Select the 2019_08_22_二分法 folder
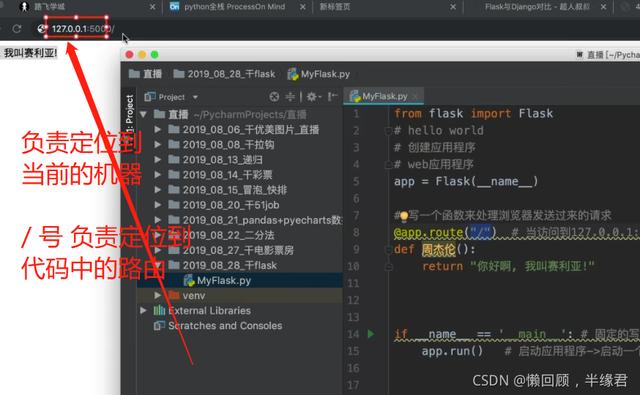The image size is (640, 395). (x=229, y=235)
